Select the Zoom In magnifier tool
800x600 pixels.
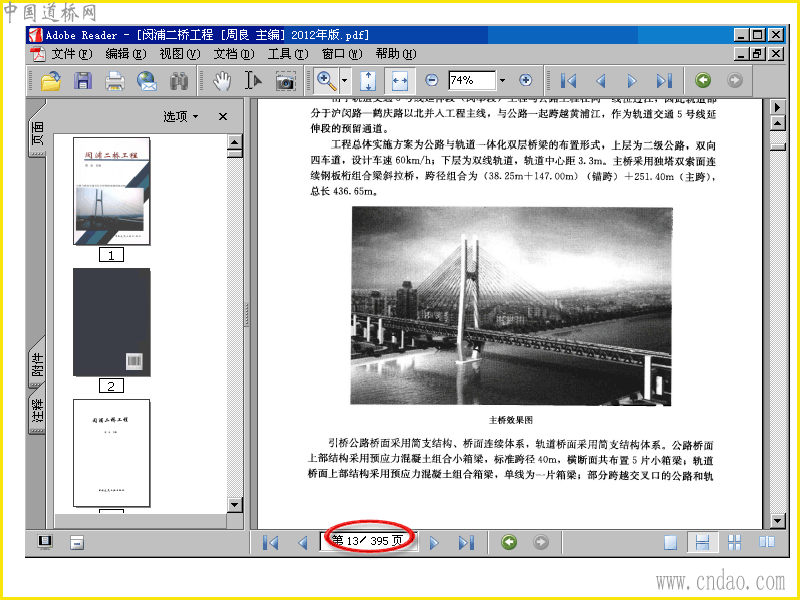[x=327, y=81]
